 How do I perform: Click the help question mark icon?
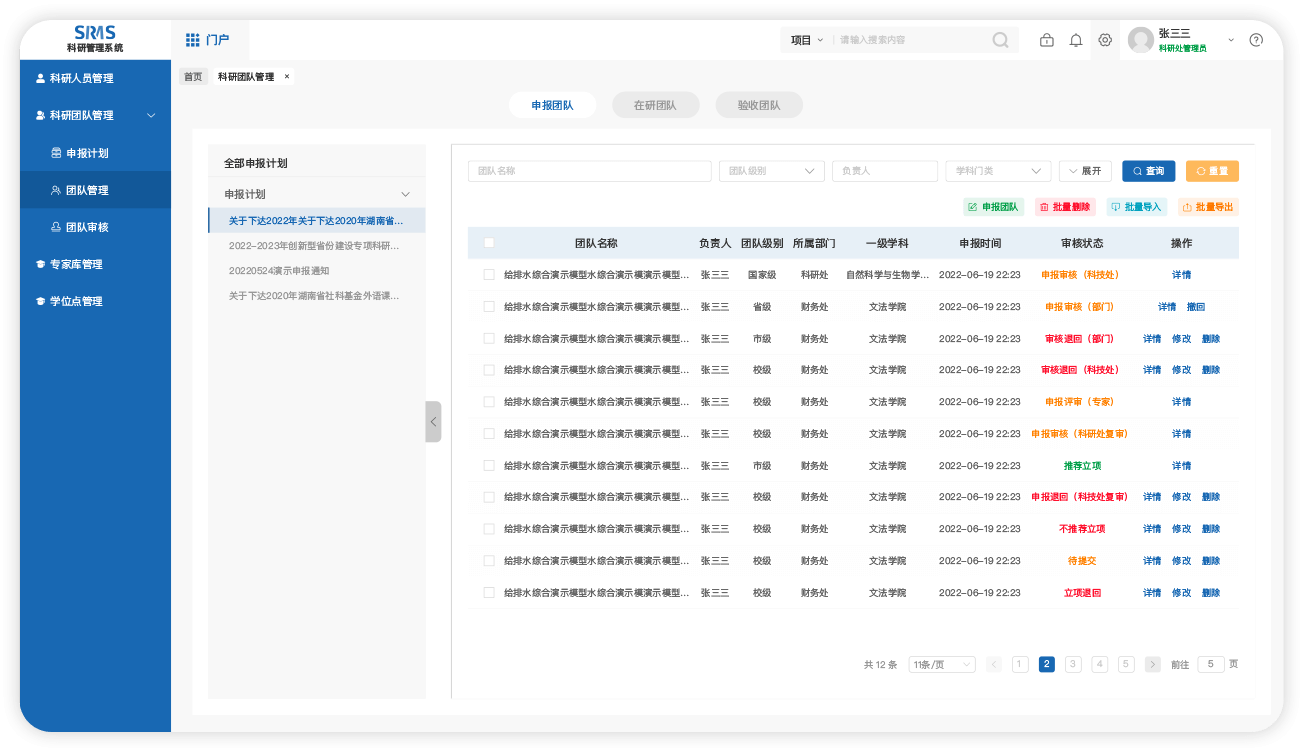[1256, 40]
